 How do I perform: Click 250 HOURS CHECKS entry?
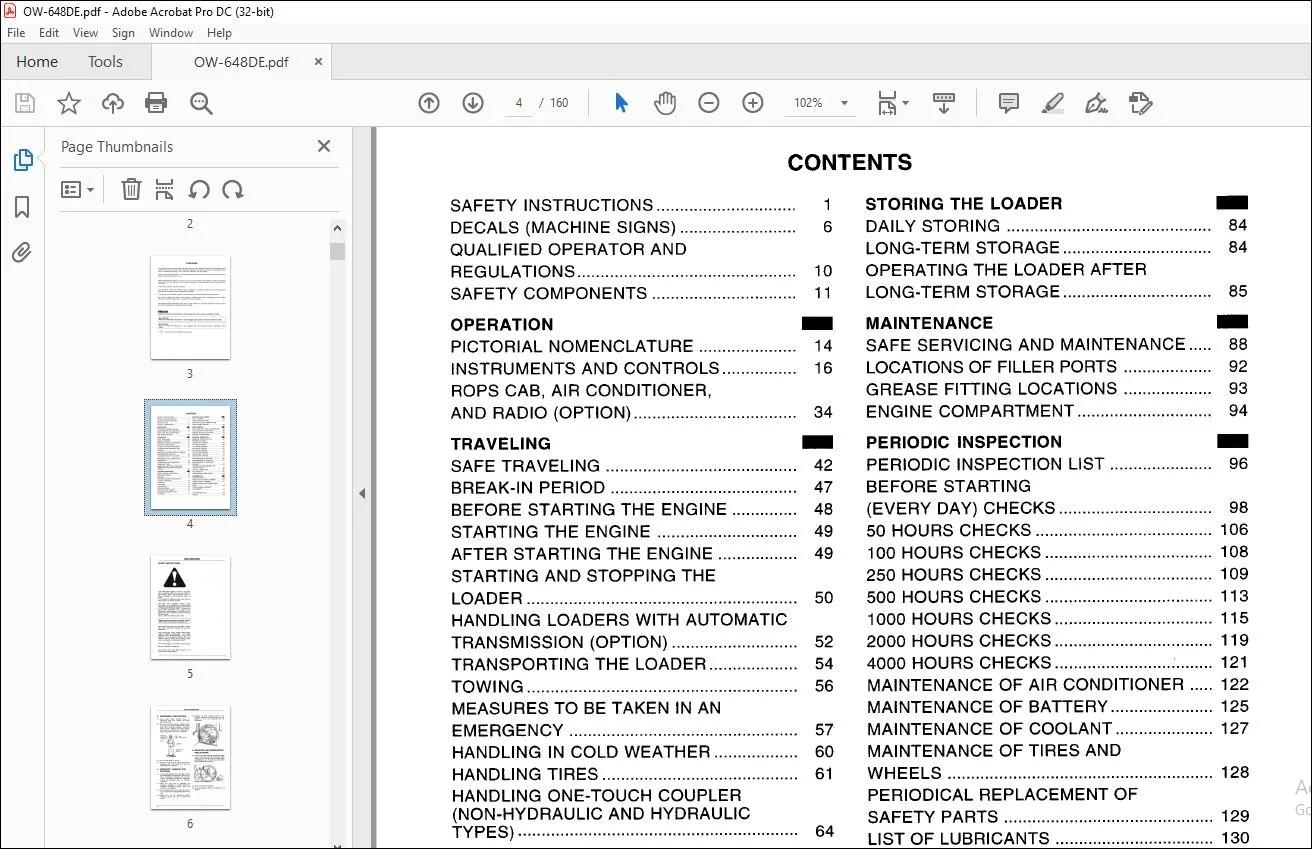tap(1057, 574)
